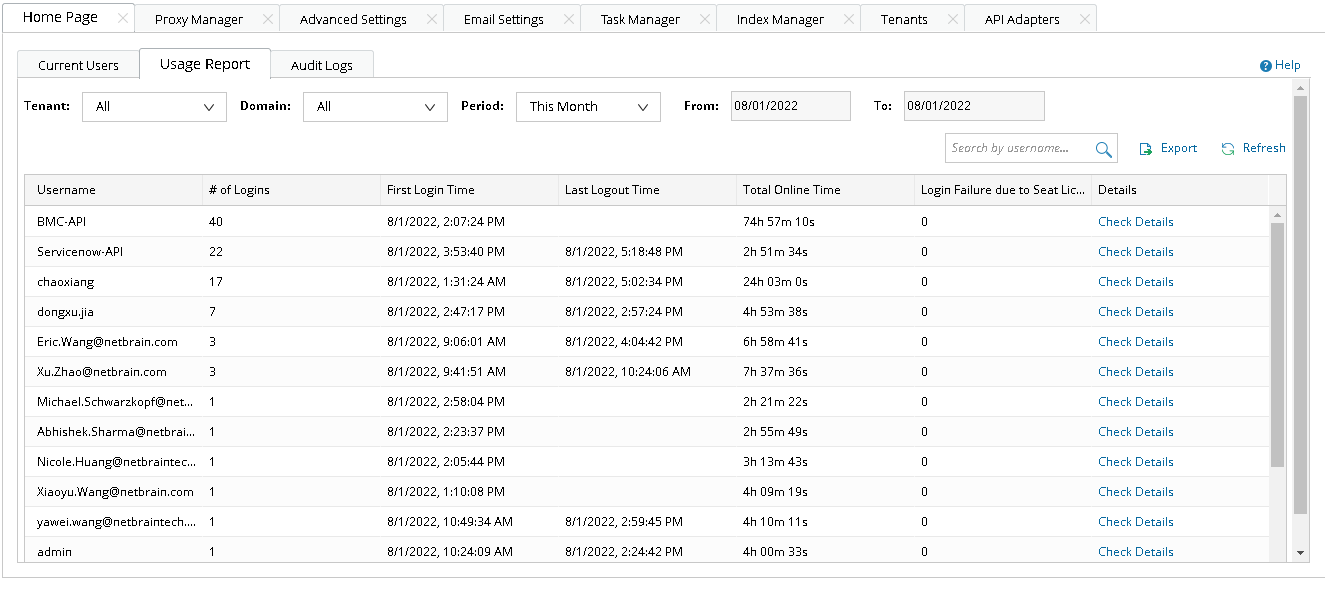Close the Proxy Manager tab
Image resolution: width=1325 pixels, height=595 pixels.
click(x=266, y=17)
